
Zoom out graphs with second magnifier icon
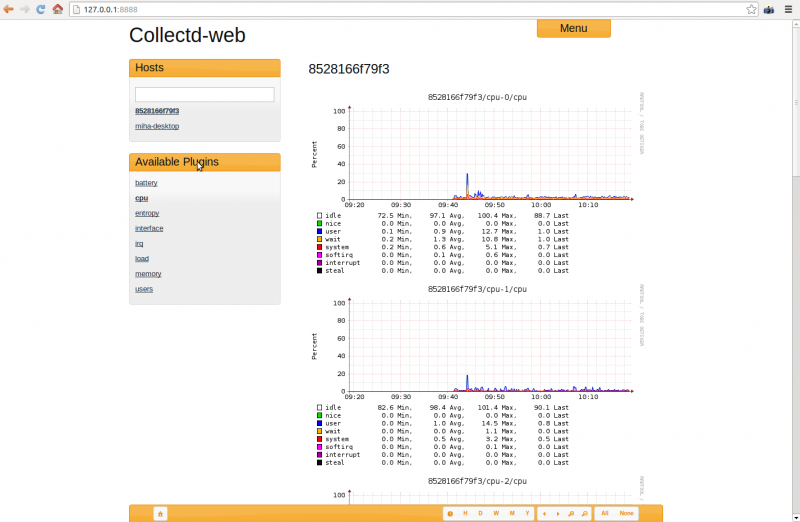583,513
